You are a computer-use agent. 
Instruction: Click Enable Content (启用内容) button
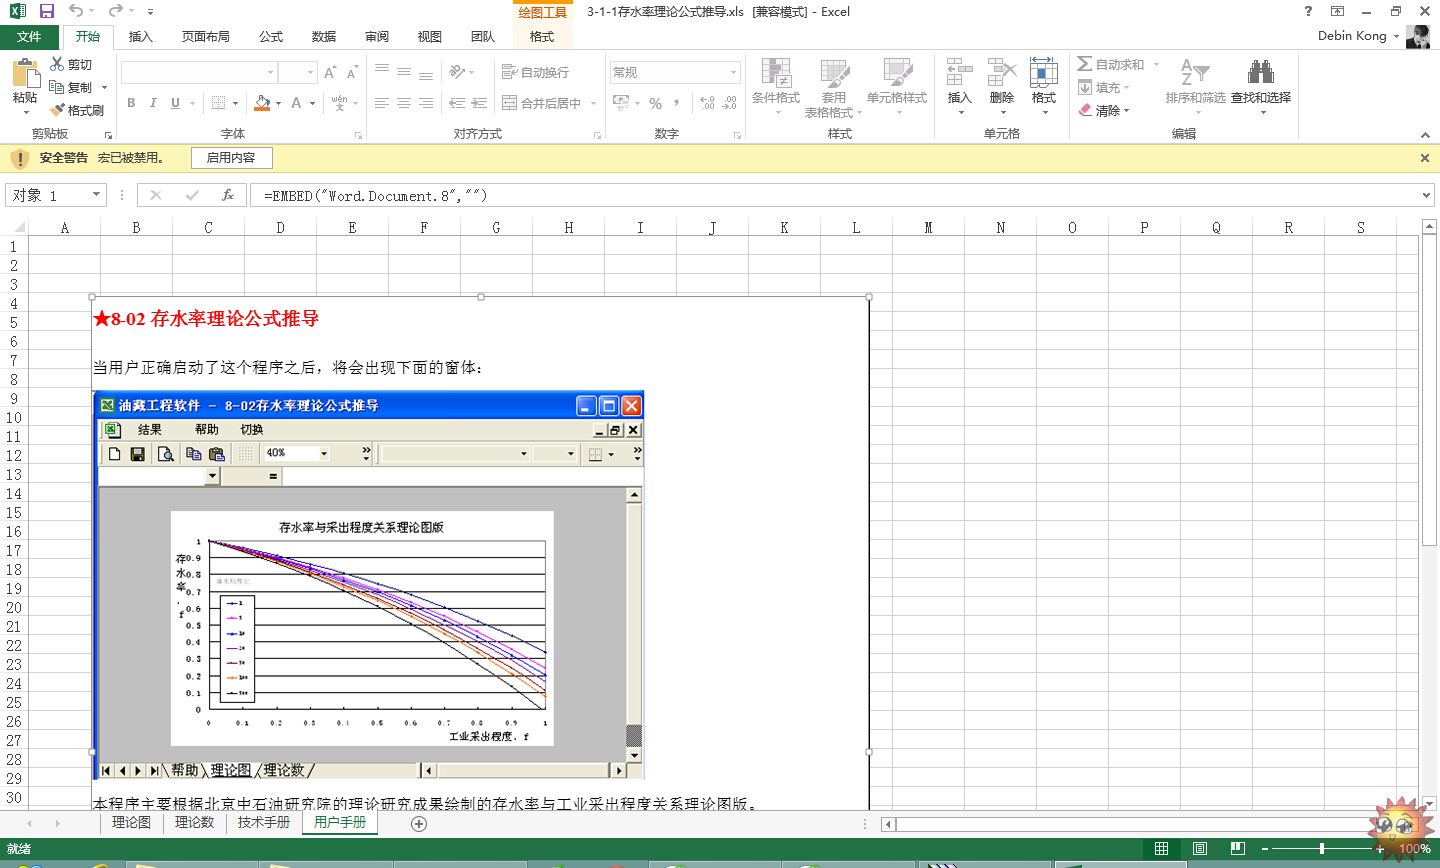point(231,158)
